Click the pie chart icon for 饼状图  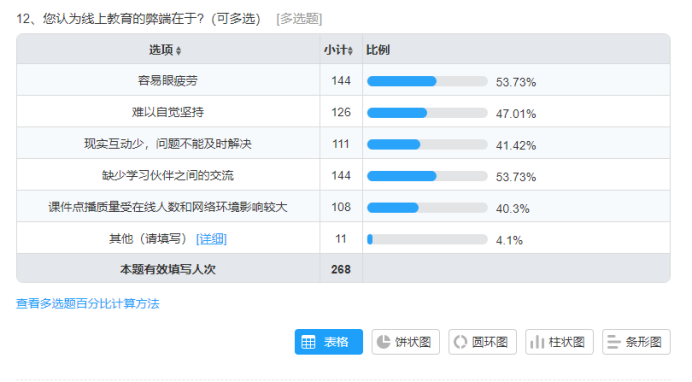tap(384, 342)
